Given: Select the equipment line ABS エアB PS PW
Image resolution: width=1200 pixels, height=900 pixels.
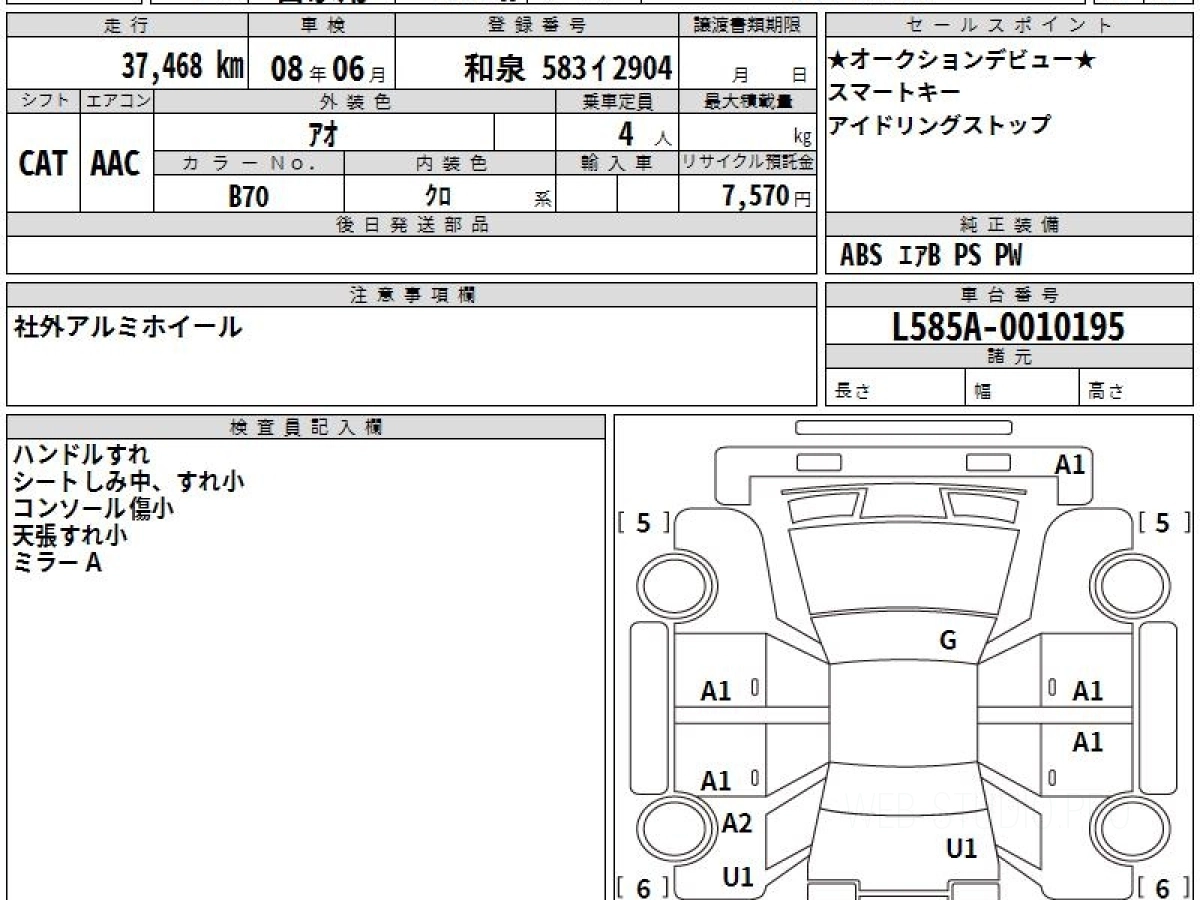Looking at the screenshot, I should pyautogui.click(x=931, y=256).
